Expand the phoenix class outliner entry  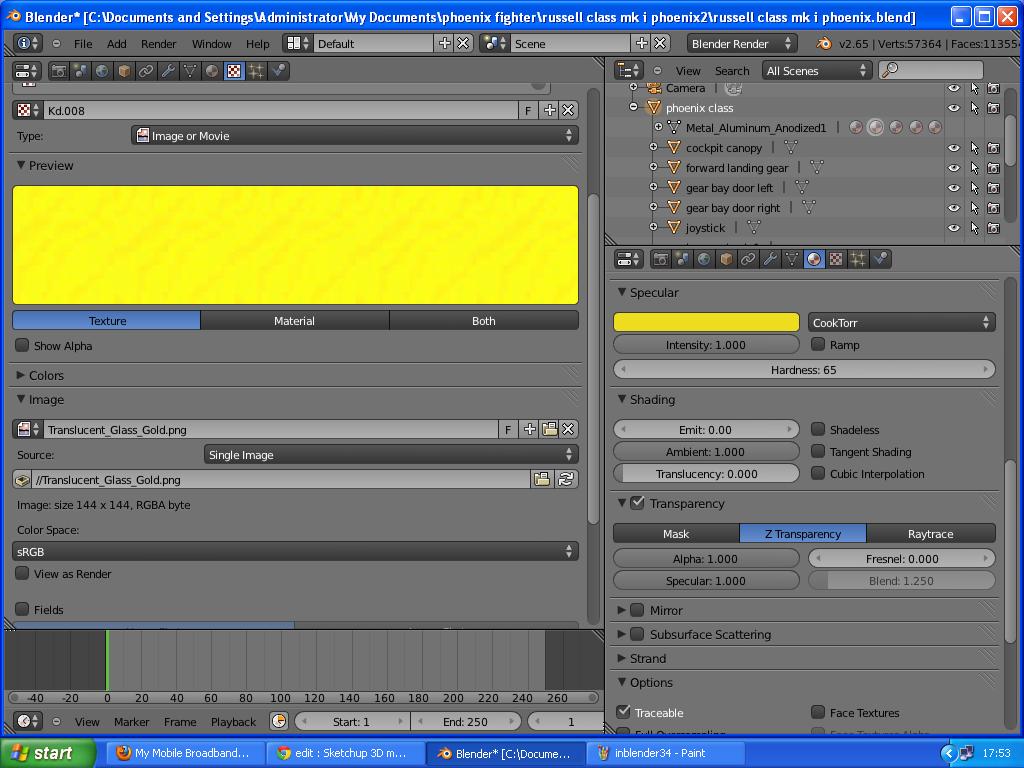(x=631, y=107)
